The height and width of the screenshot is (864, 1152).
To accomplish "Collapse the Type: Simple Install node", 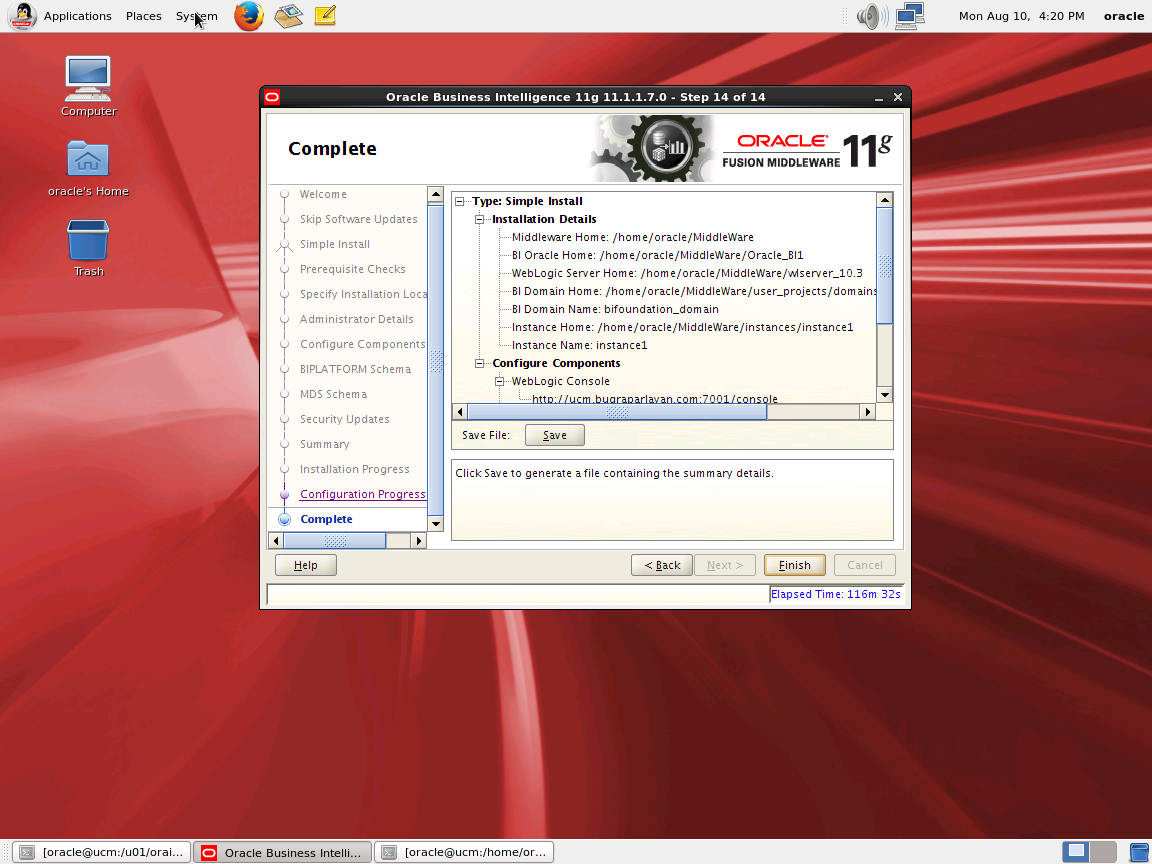I will [x=460, y=201].
